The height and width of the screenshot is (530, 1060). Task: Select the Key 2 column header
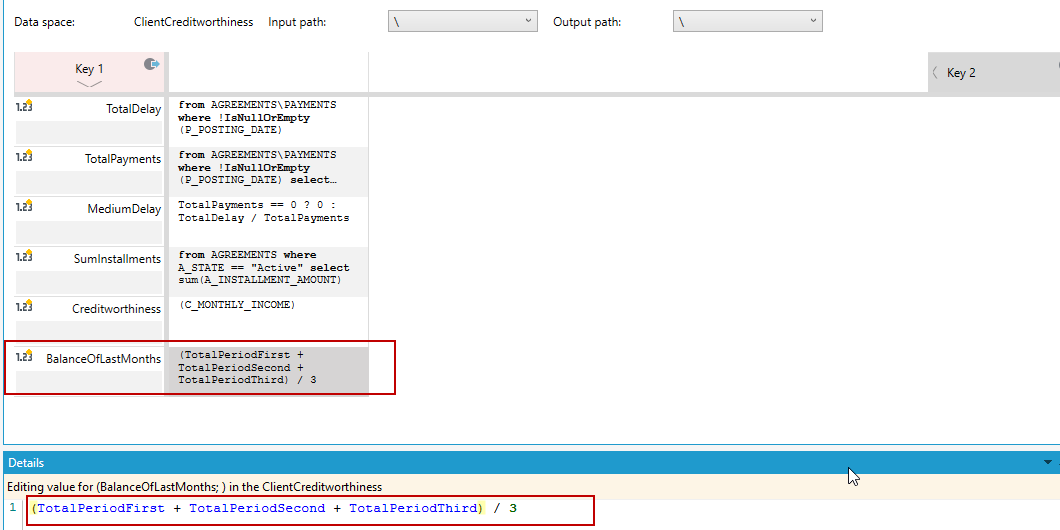994,72
